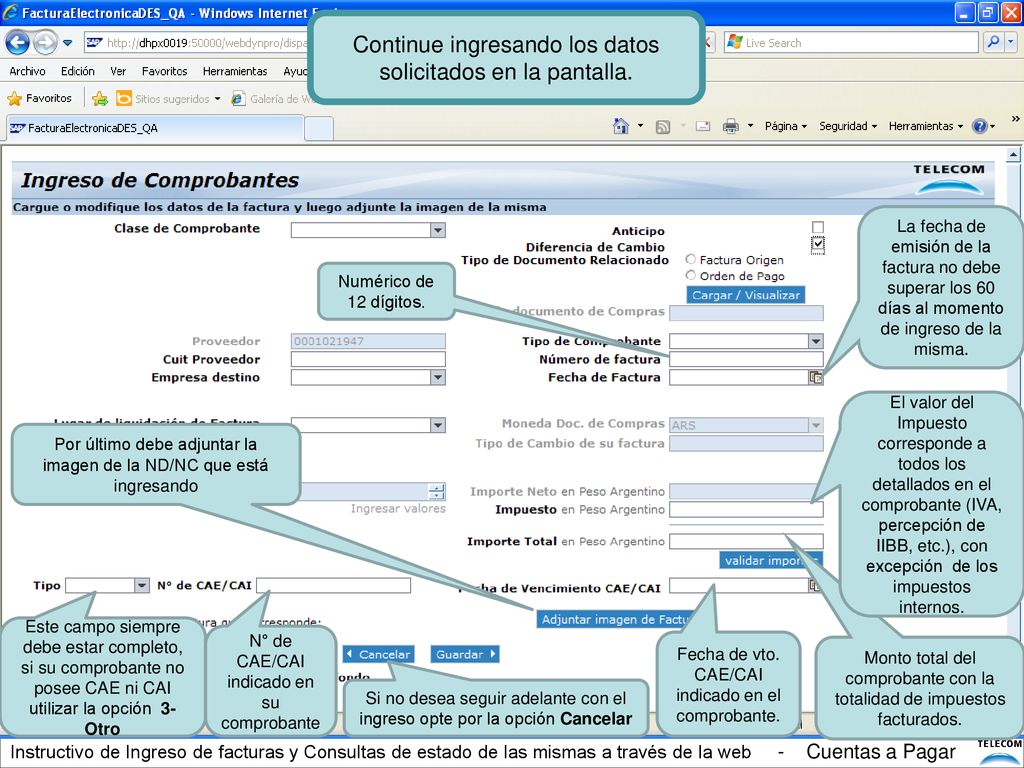The width and height of the screenshot is (1024, 768).
Task: Click the Live Search magnifier icon
Action: click(993, 42)
